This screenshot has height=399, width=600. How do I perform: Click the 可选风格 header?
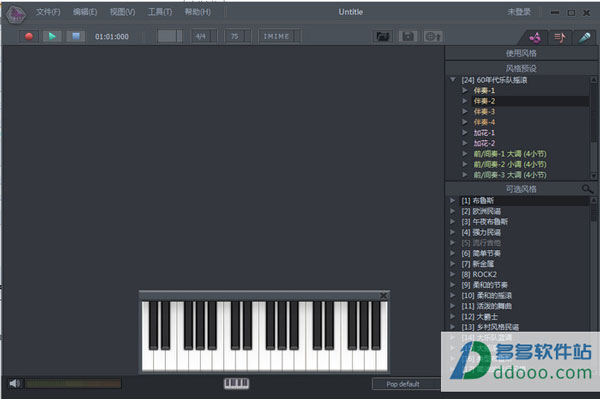(521, 189)
